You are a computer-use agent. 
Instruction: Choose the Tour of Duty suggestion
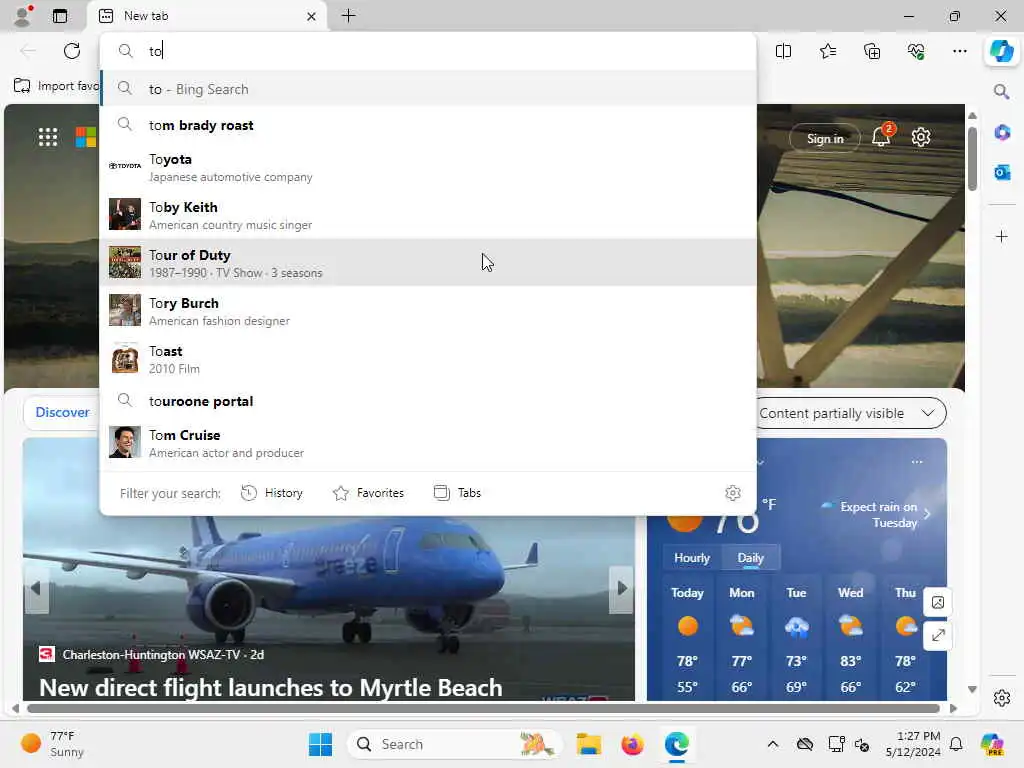point(428,263)
